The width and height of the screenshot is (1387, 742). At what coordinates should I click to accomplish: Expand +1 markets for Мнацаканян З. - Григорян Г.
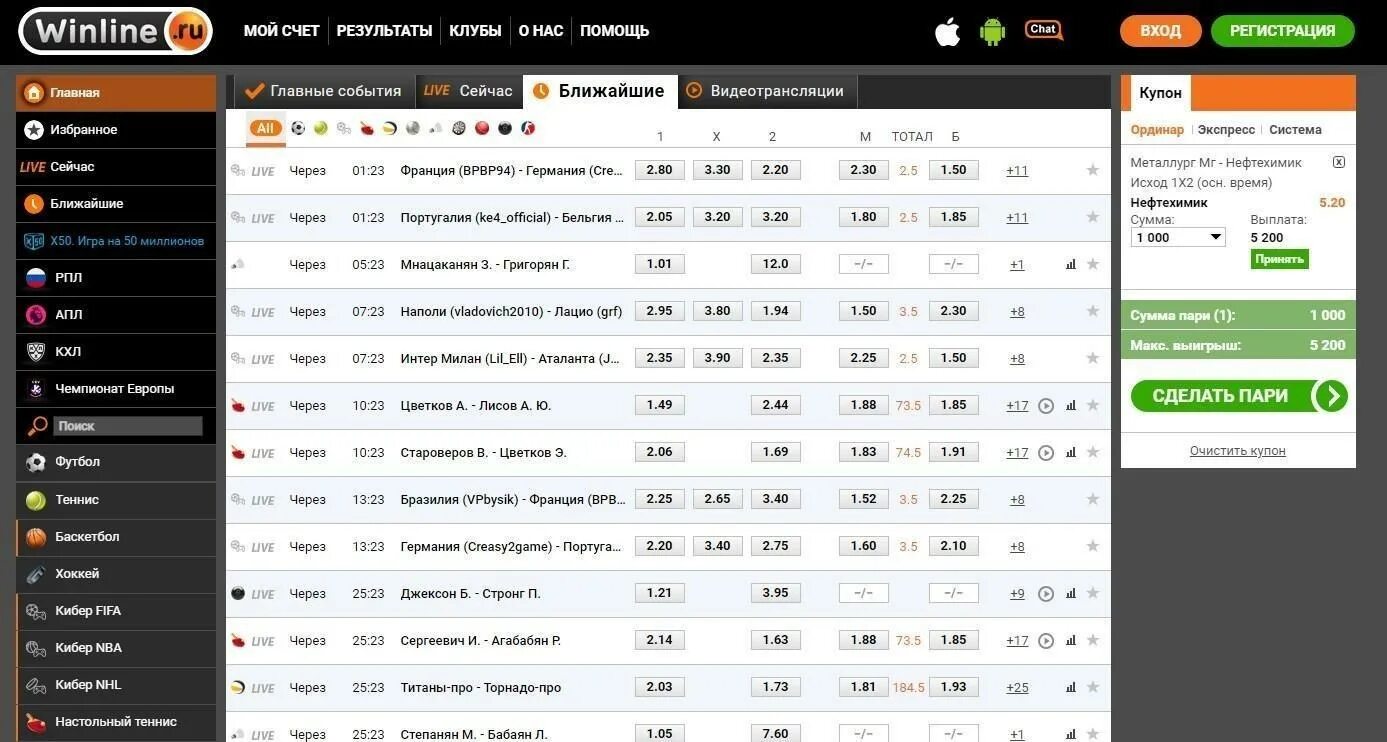coord(1017,265)
